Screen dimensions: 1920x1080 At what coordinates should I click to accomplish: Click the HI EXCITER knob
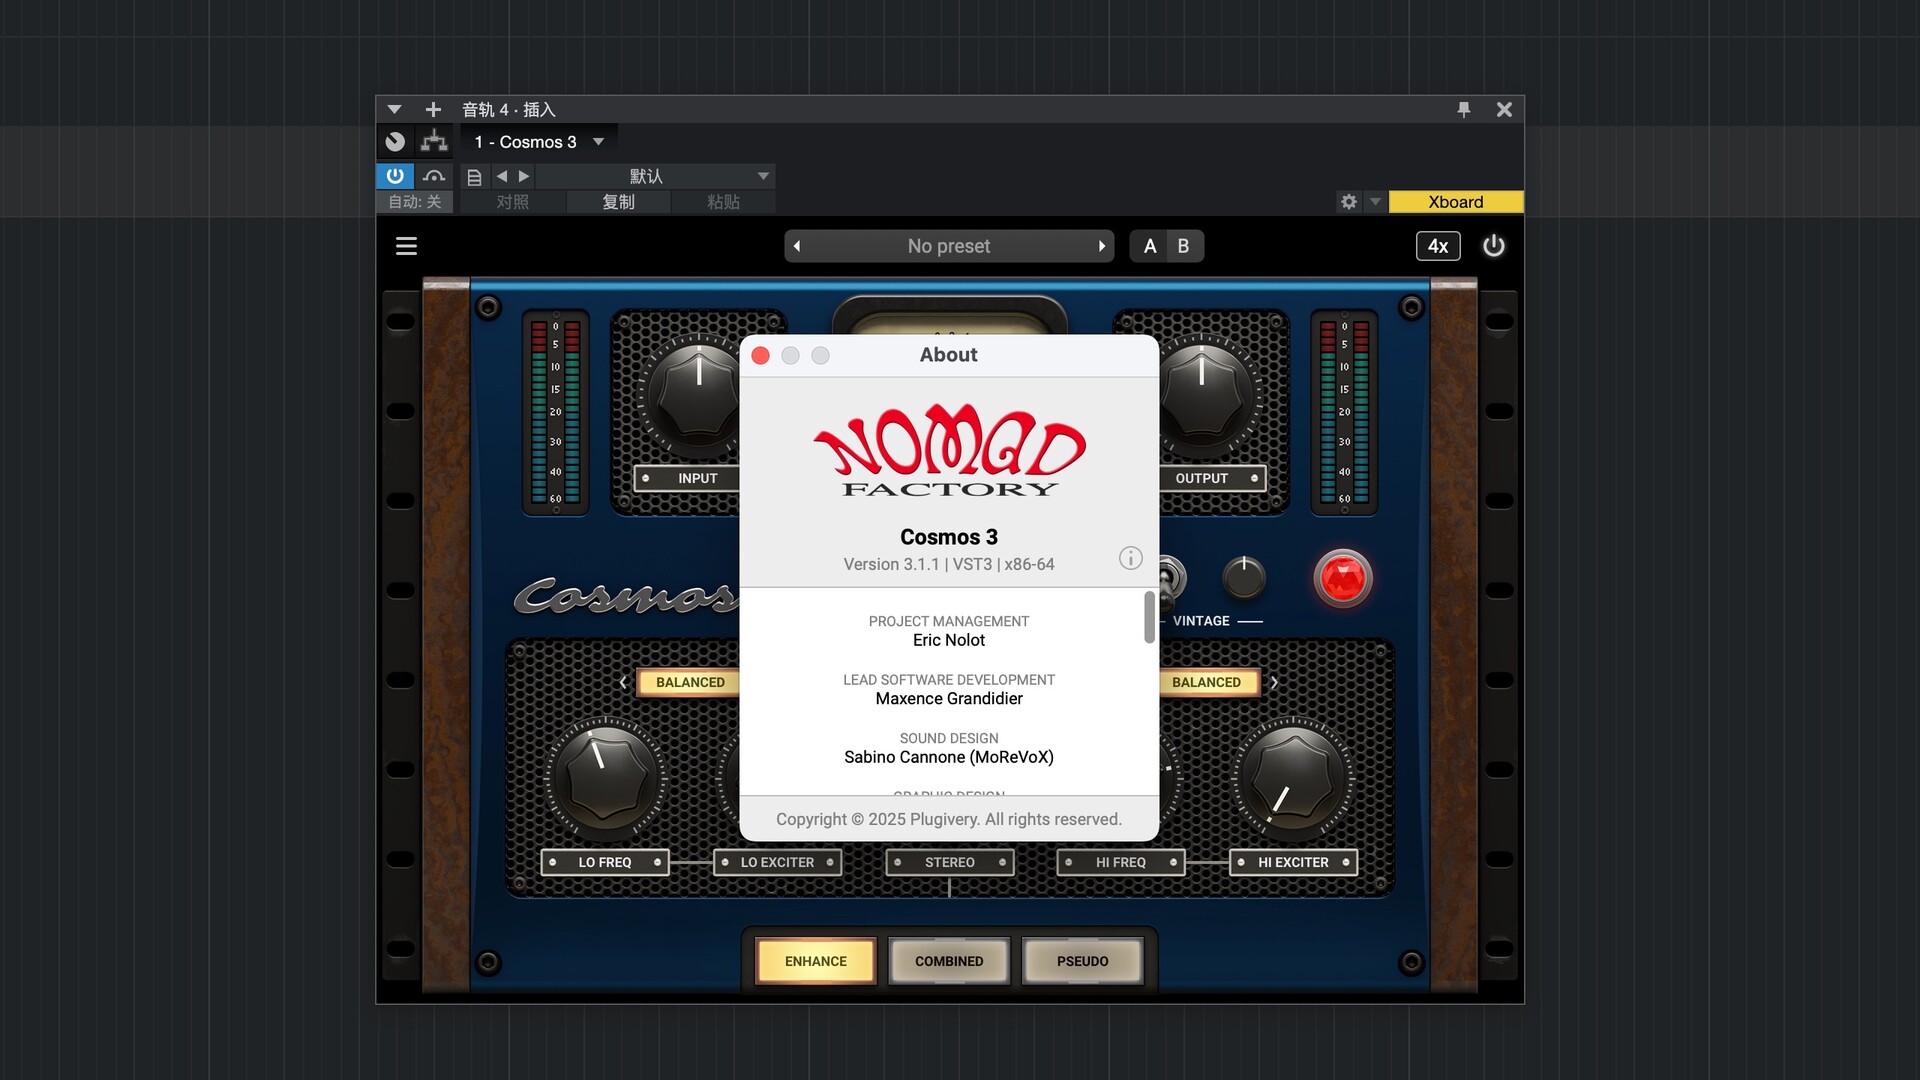(x=1293, y=780)
